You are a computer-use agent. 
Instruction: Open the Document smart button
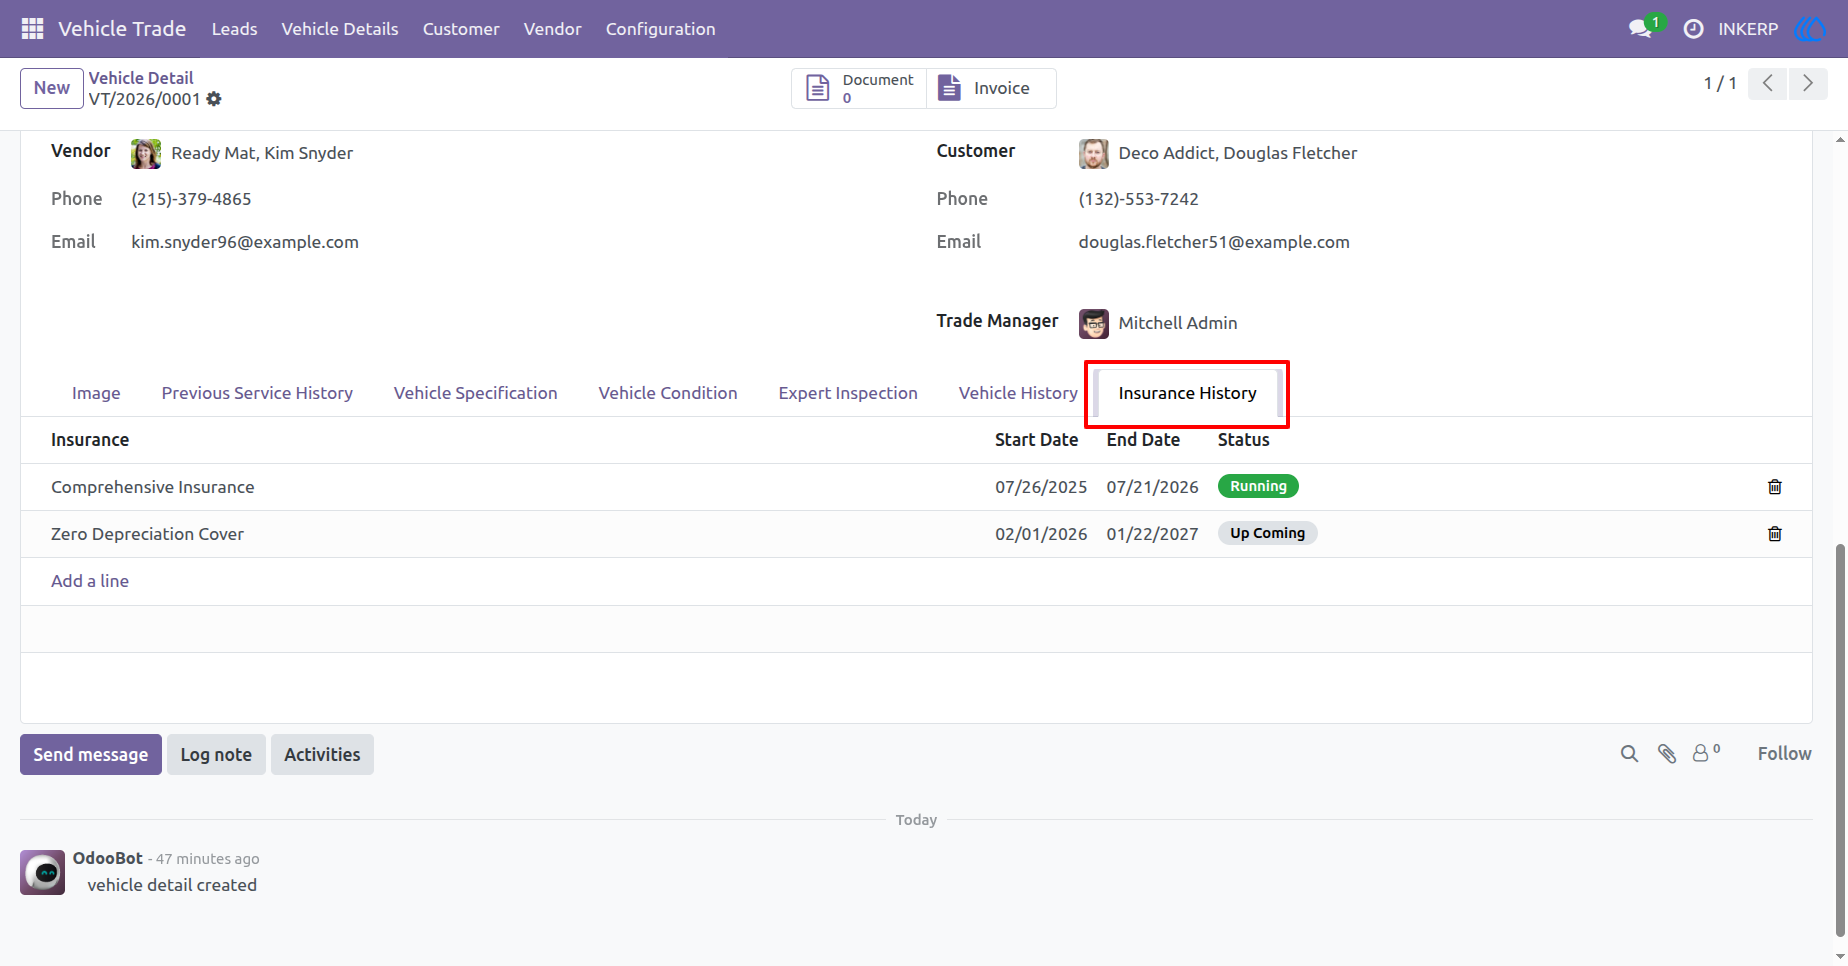860,88
